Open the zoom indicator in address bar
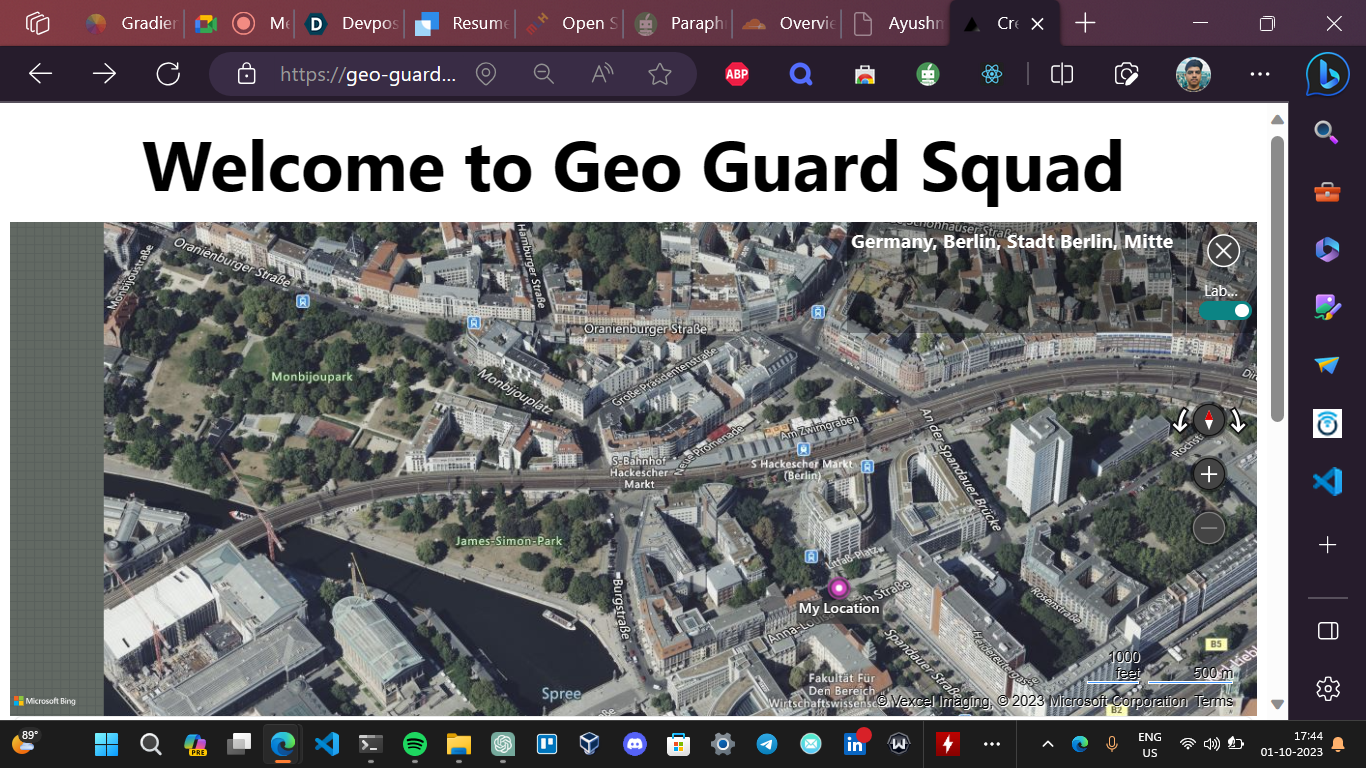The height and width of the screenshot is (768, 1366). pos(543,74)
